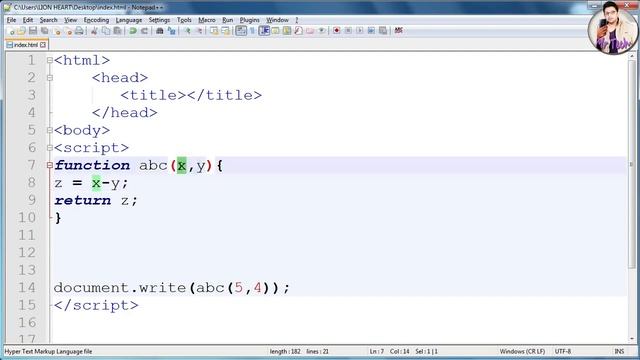This screenshot has width=640, height=360.
Task: Toggle the file monitoring eye icon
Action: click(322, 31)
